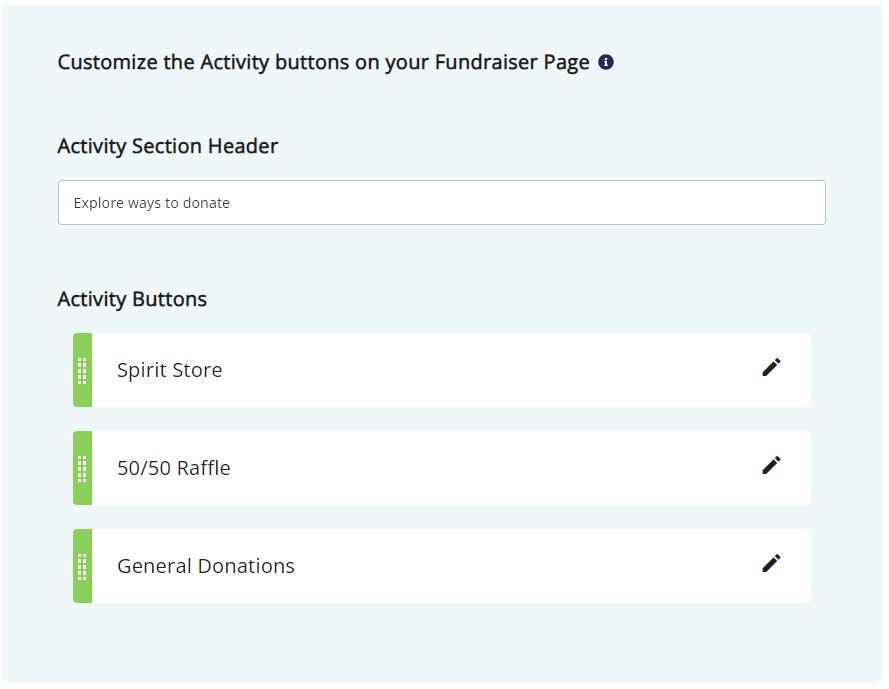The image size is (889, 689).
Task: Click the Spirit Store label text
Action: pos(168,369)
